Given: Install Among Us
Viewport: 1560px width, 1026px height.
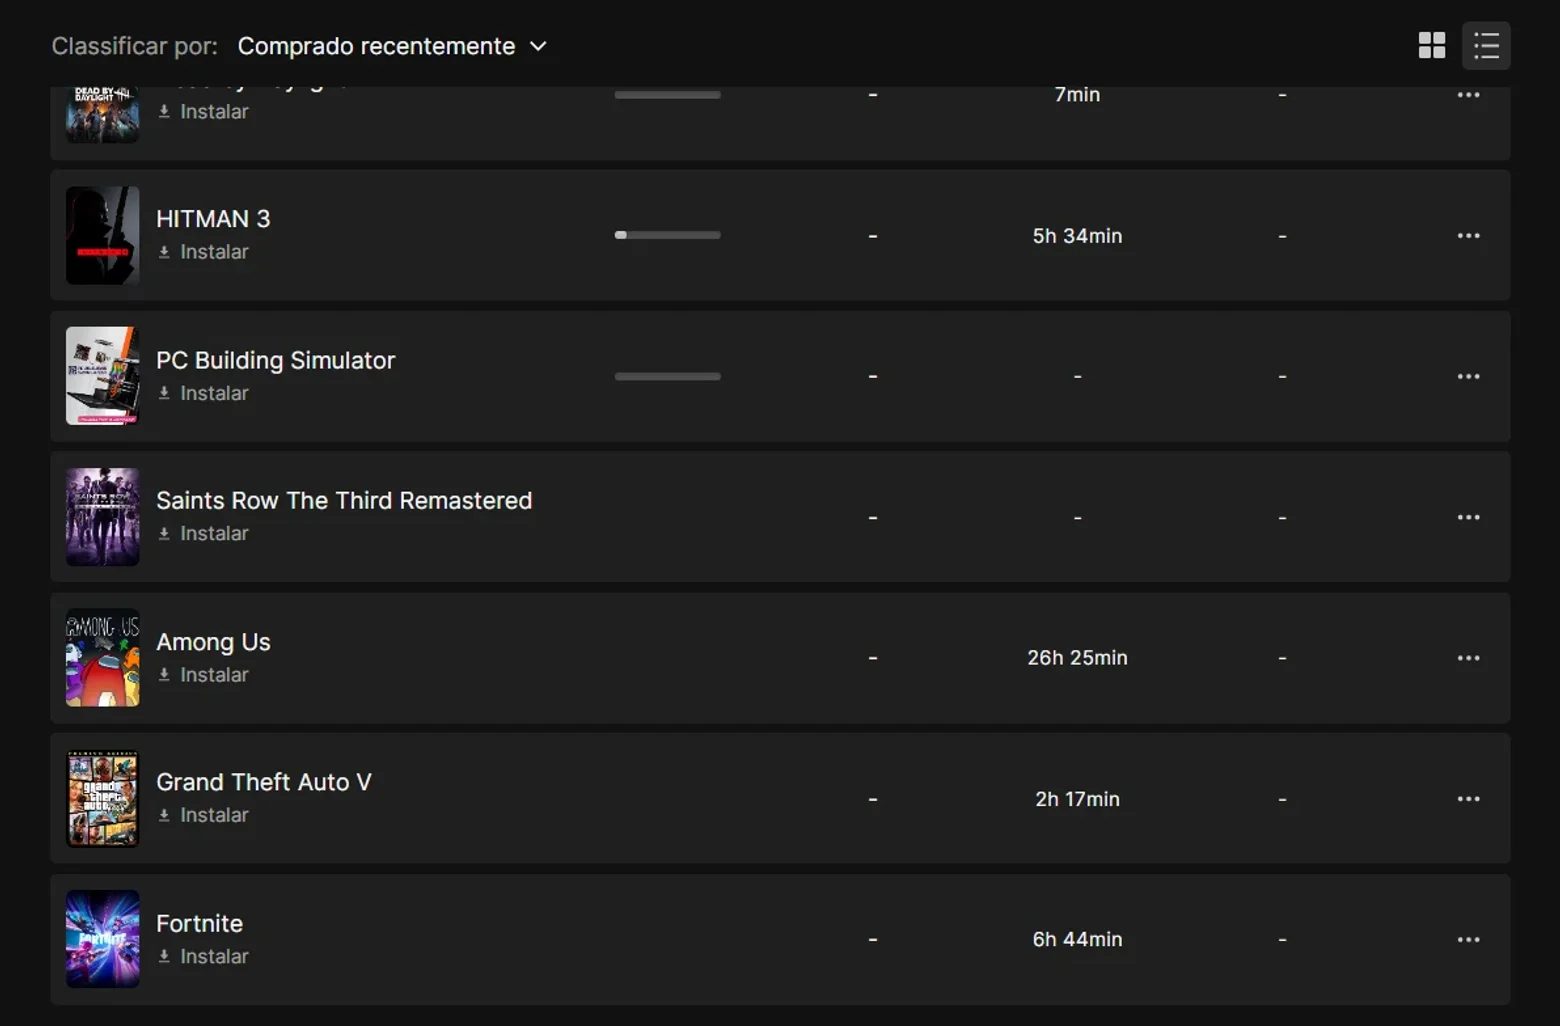Looking at the screenshot, I should point(203,675).
